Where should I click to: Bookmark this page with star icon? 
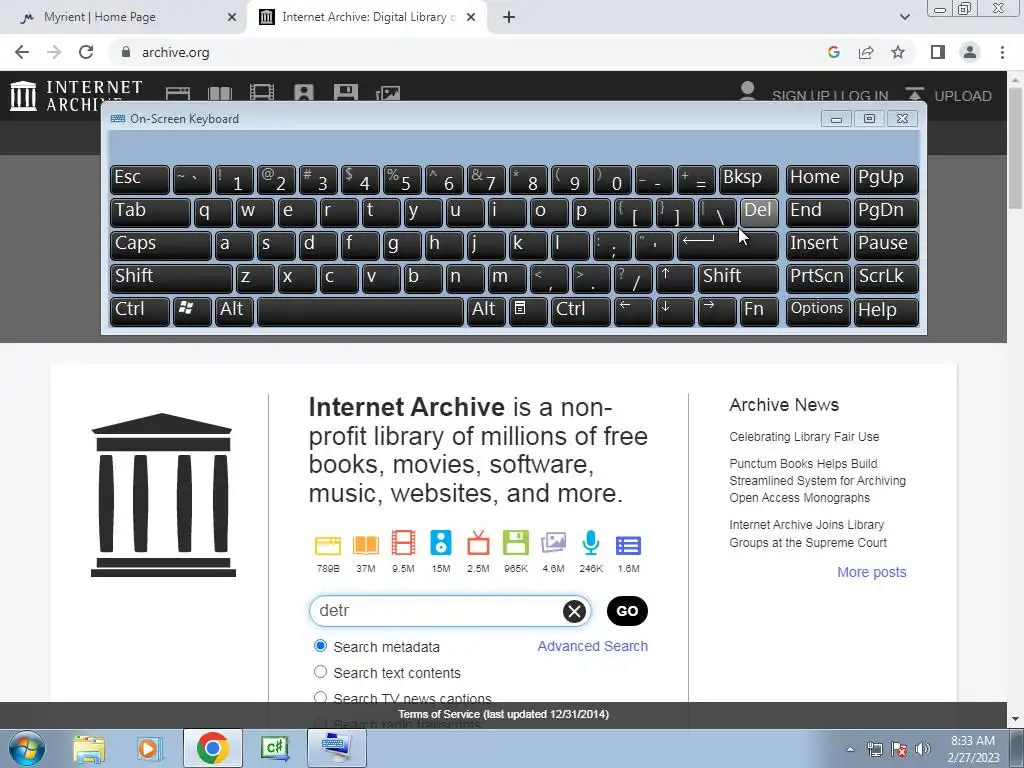click(898, 52)
